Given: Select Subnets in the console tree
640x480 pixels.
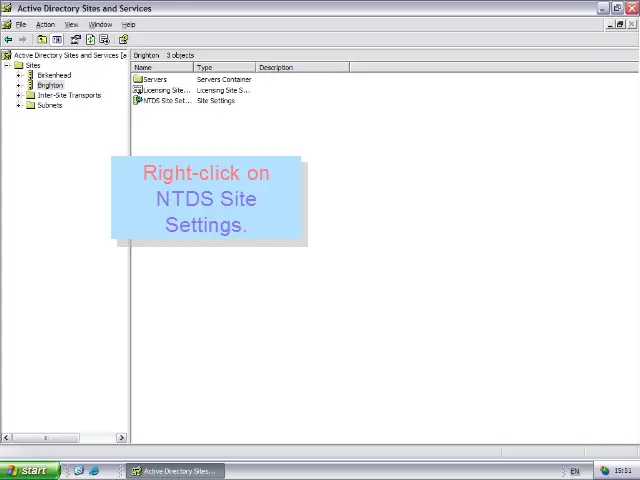Looking at the screenshot, I should coord(50,105).
